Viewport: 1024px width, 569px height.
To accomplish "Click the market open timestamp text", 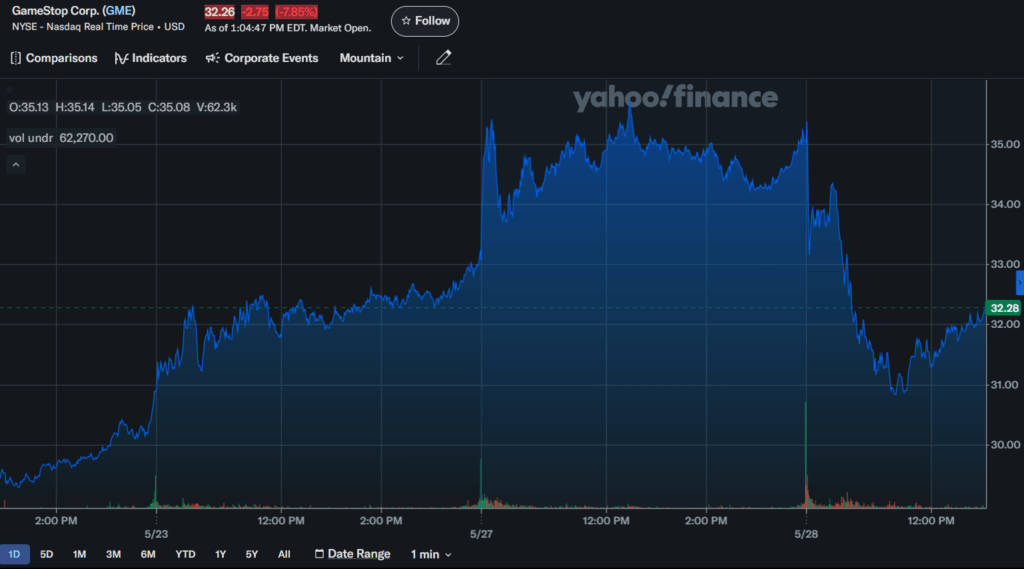I will [288, 28].
